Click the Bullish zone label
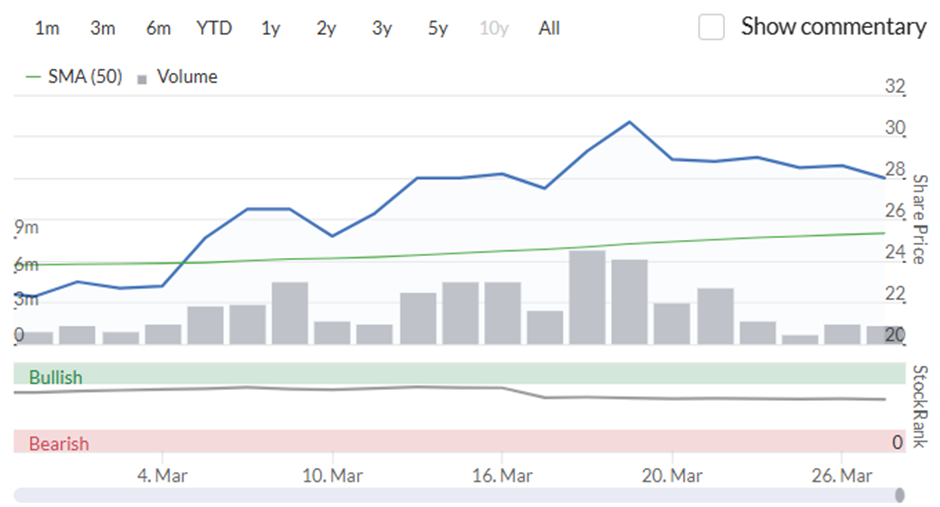Image resolution: width=940 pixels, height=507 pixels. tap(56, 378)
